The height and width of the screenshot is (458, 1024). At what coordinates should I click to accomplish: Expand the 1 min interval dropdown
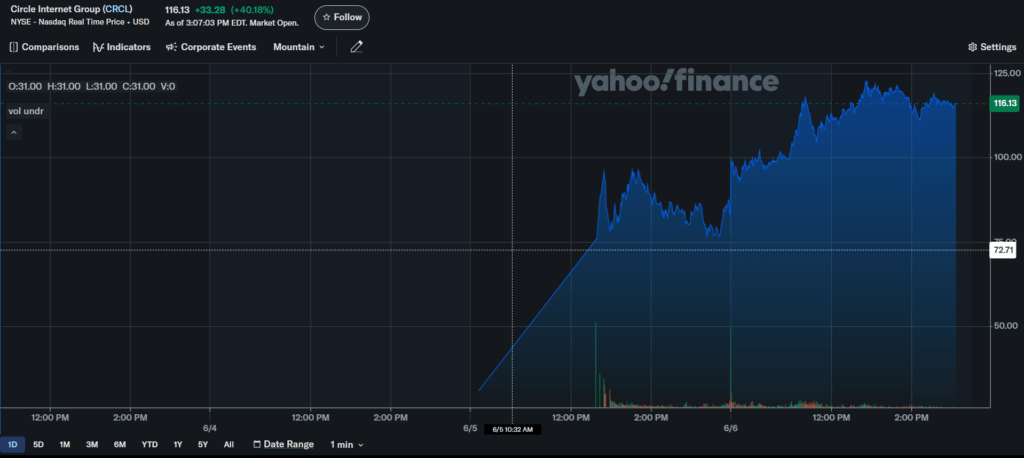coord(347,444)
